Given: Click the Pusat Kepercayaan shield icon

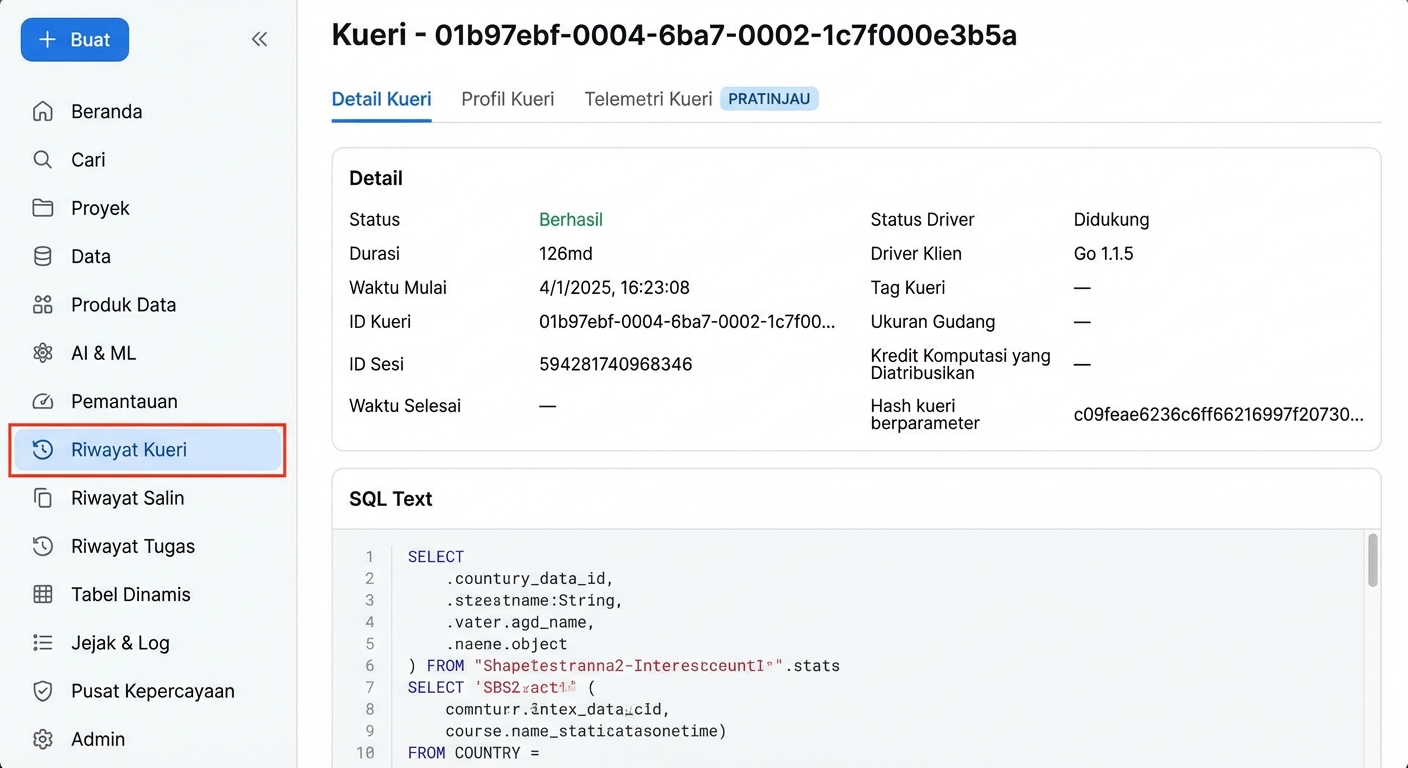Looking at the screenshot, I should pyautogui.click(x=42, y=690).
